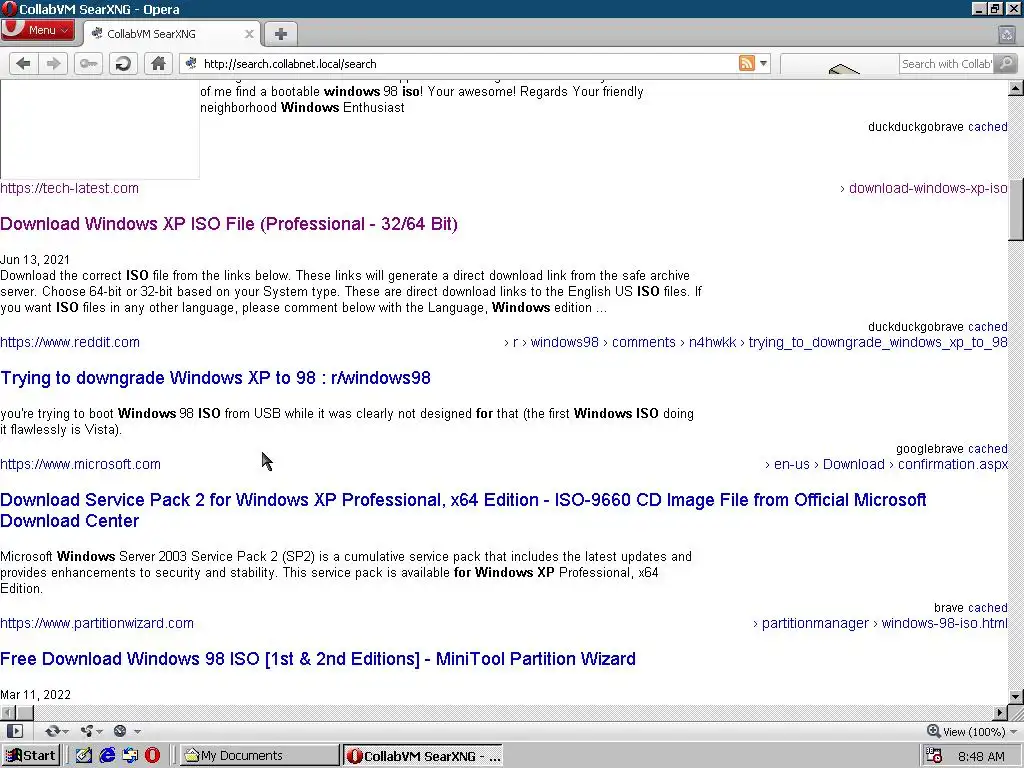Toggle the side panel button in status bar
The height and width of the screenshot is (768, 1024).
coord(14,731)
